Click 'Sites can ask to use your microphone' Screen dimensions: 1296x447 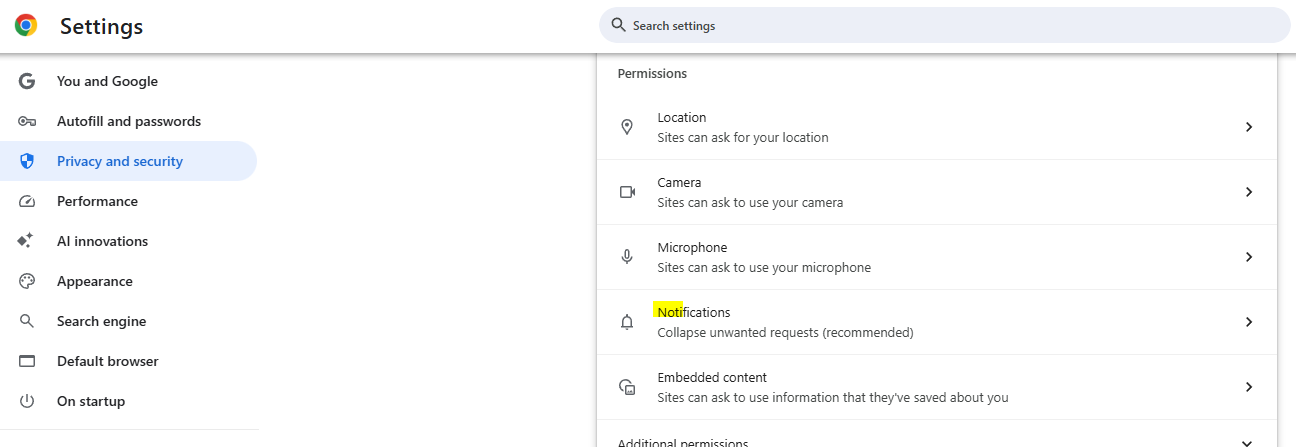click(x=764, y=267)
